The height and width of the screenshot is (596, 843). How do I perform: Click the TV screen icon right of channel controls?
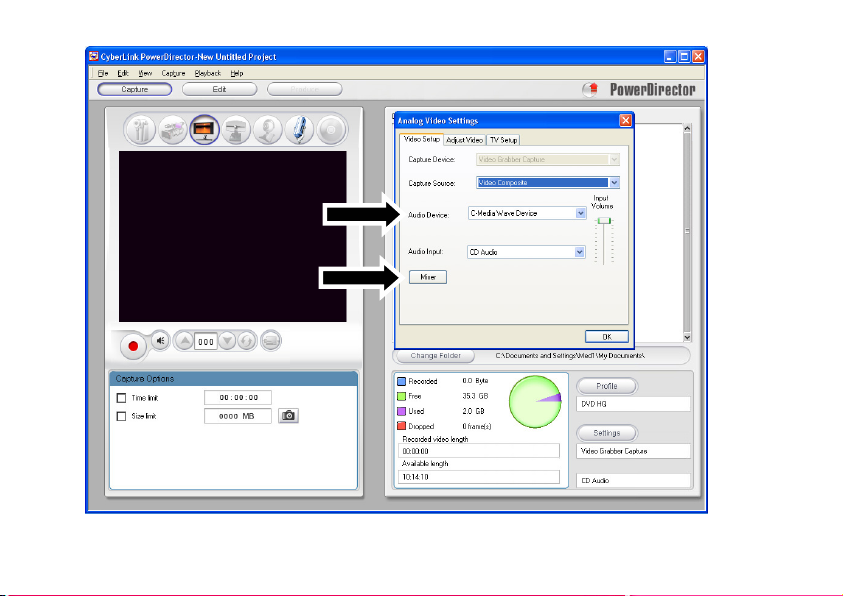click(x=271, y=340)
